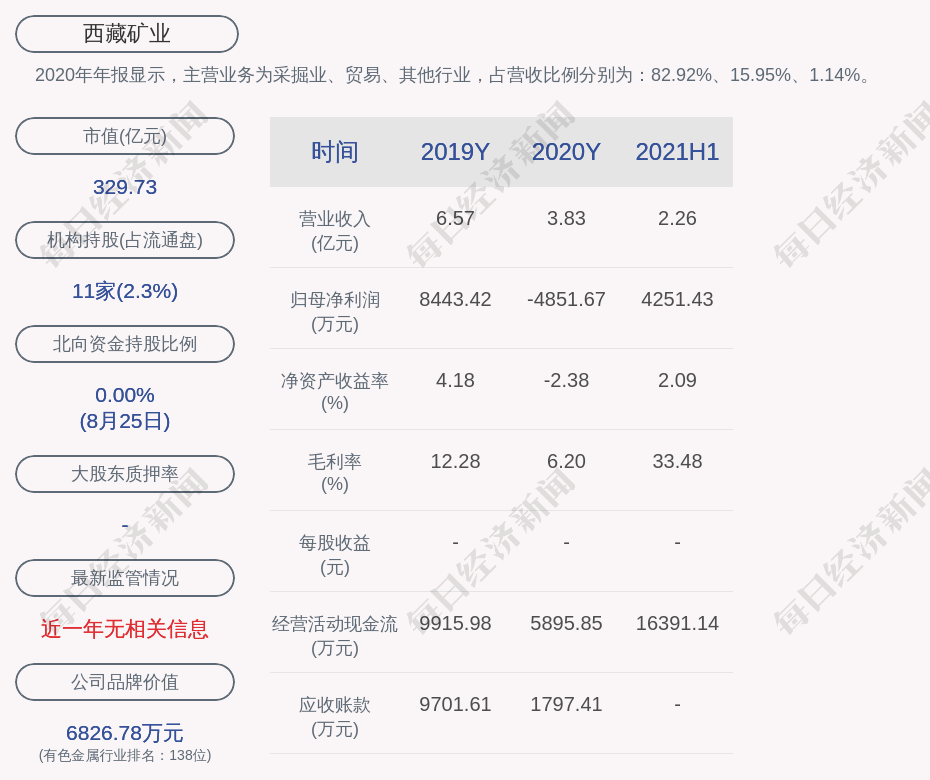Image resolution: width=930 pixels, height=780 pixels.
Task: Click gross margin value 12.28
Action: tap(455, 461)
